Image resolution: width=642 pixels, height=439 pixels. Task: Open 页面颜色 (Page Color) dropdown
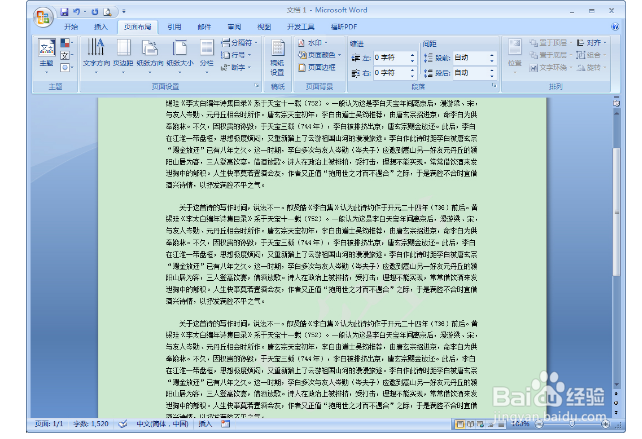pyautogui.click(x=319, y=55)
